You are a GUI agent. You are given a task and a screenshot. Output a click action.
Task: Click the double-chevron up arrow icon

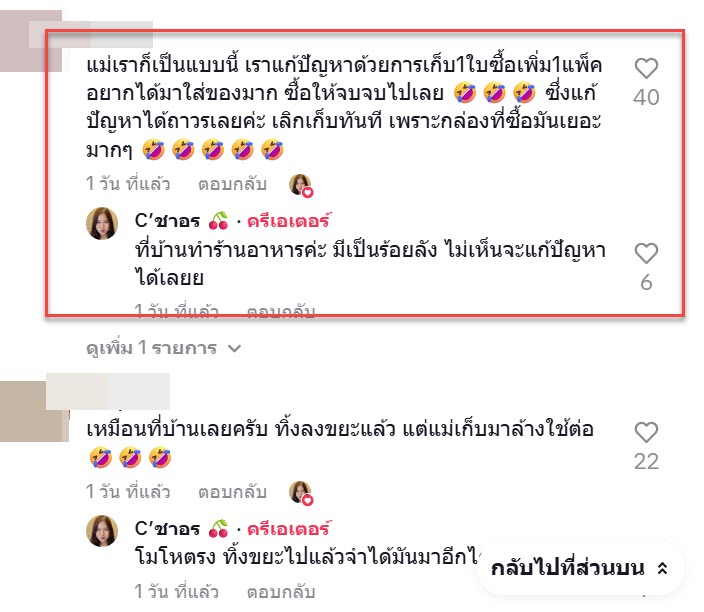click(x=662, y=568)
